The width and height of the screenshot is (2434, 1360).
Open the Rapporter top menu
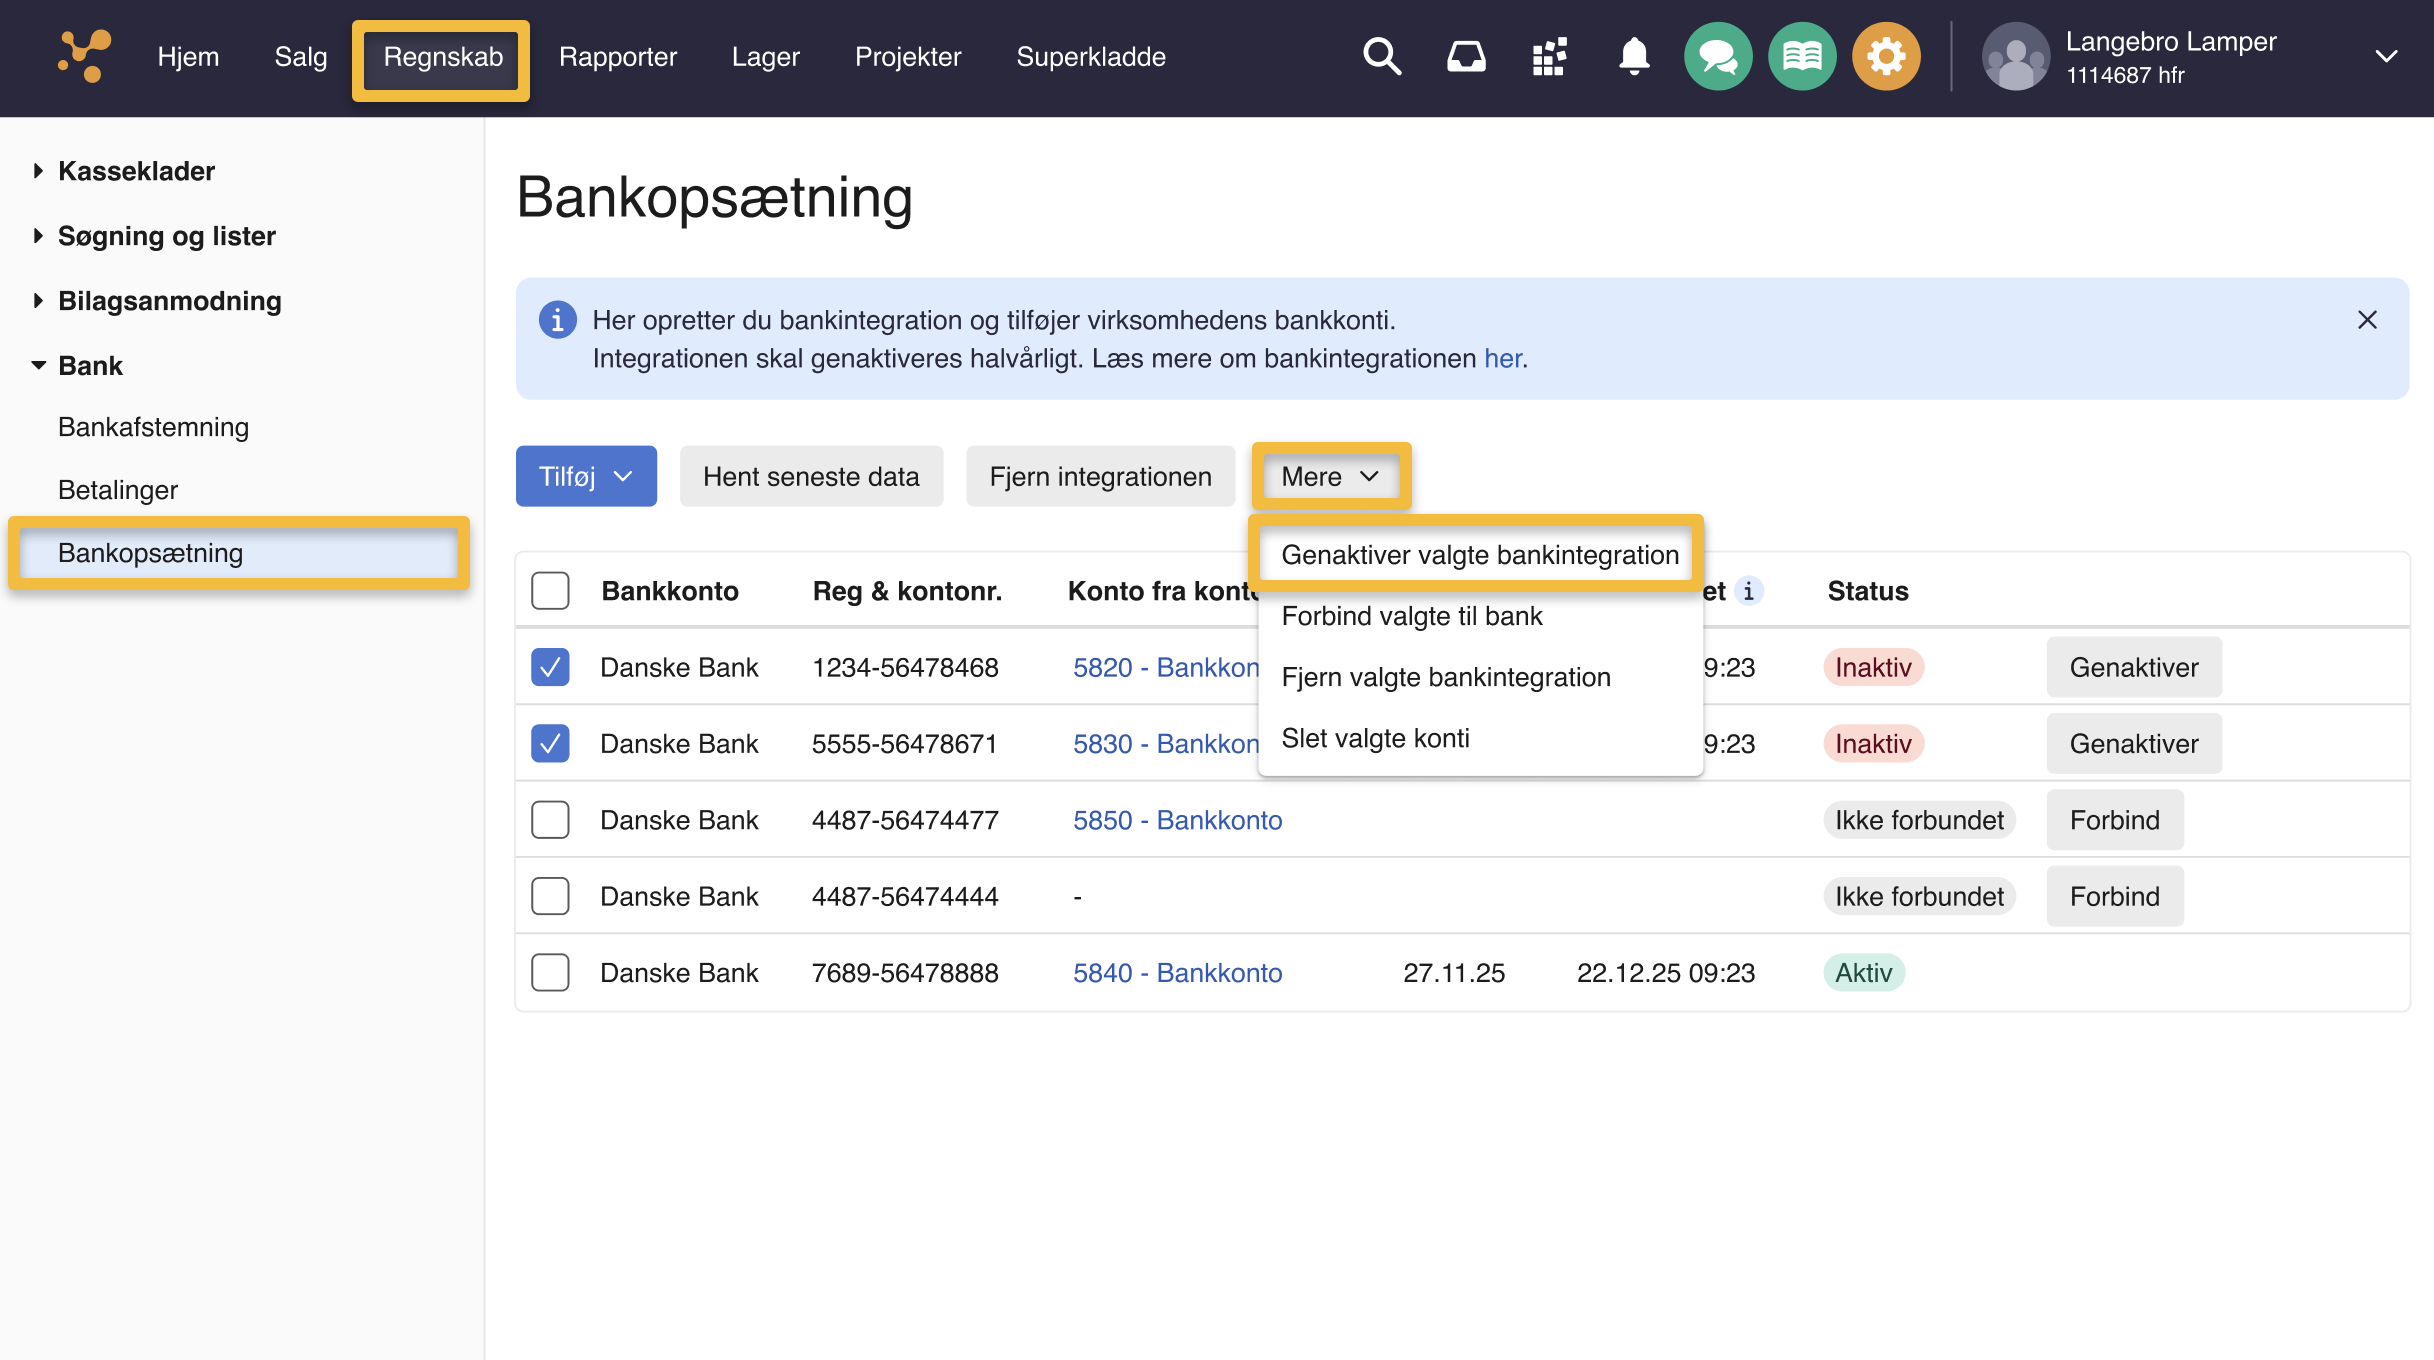point(617,57)
